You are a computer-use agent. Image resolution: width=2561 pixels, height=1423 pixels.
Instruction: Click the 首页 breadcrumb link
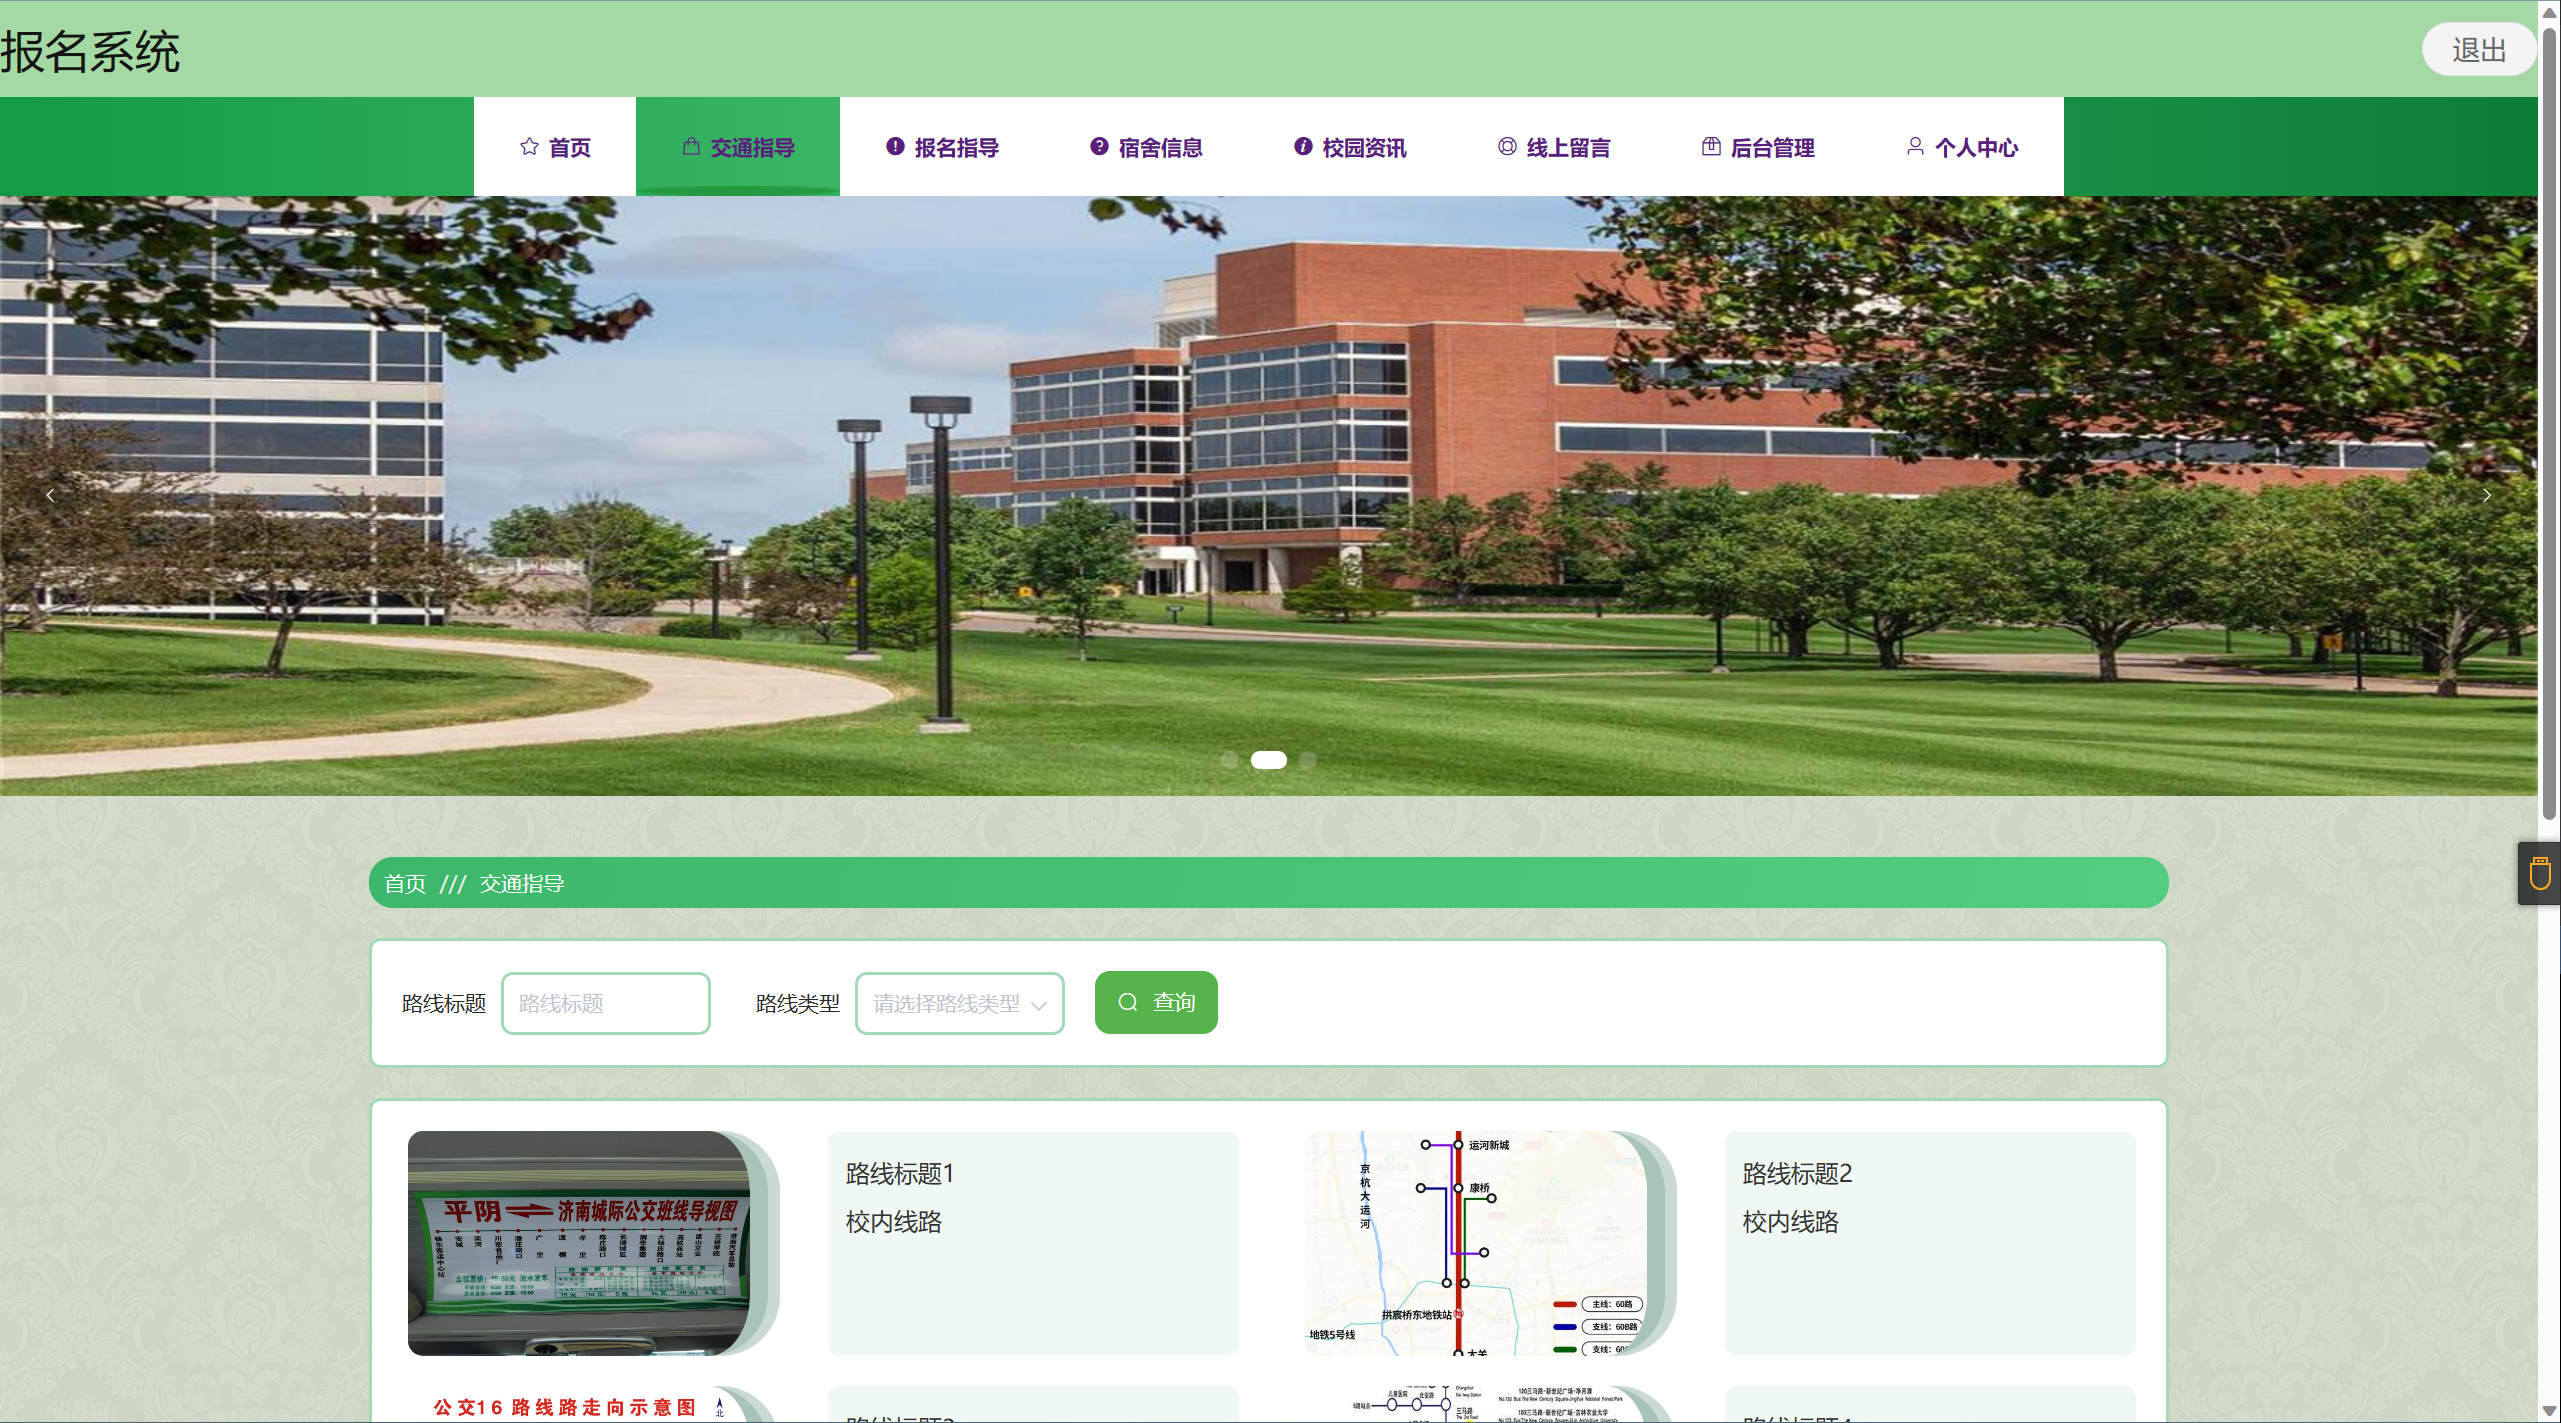[x=405, y=884]
